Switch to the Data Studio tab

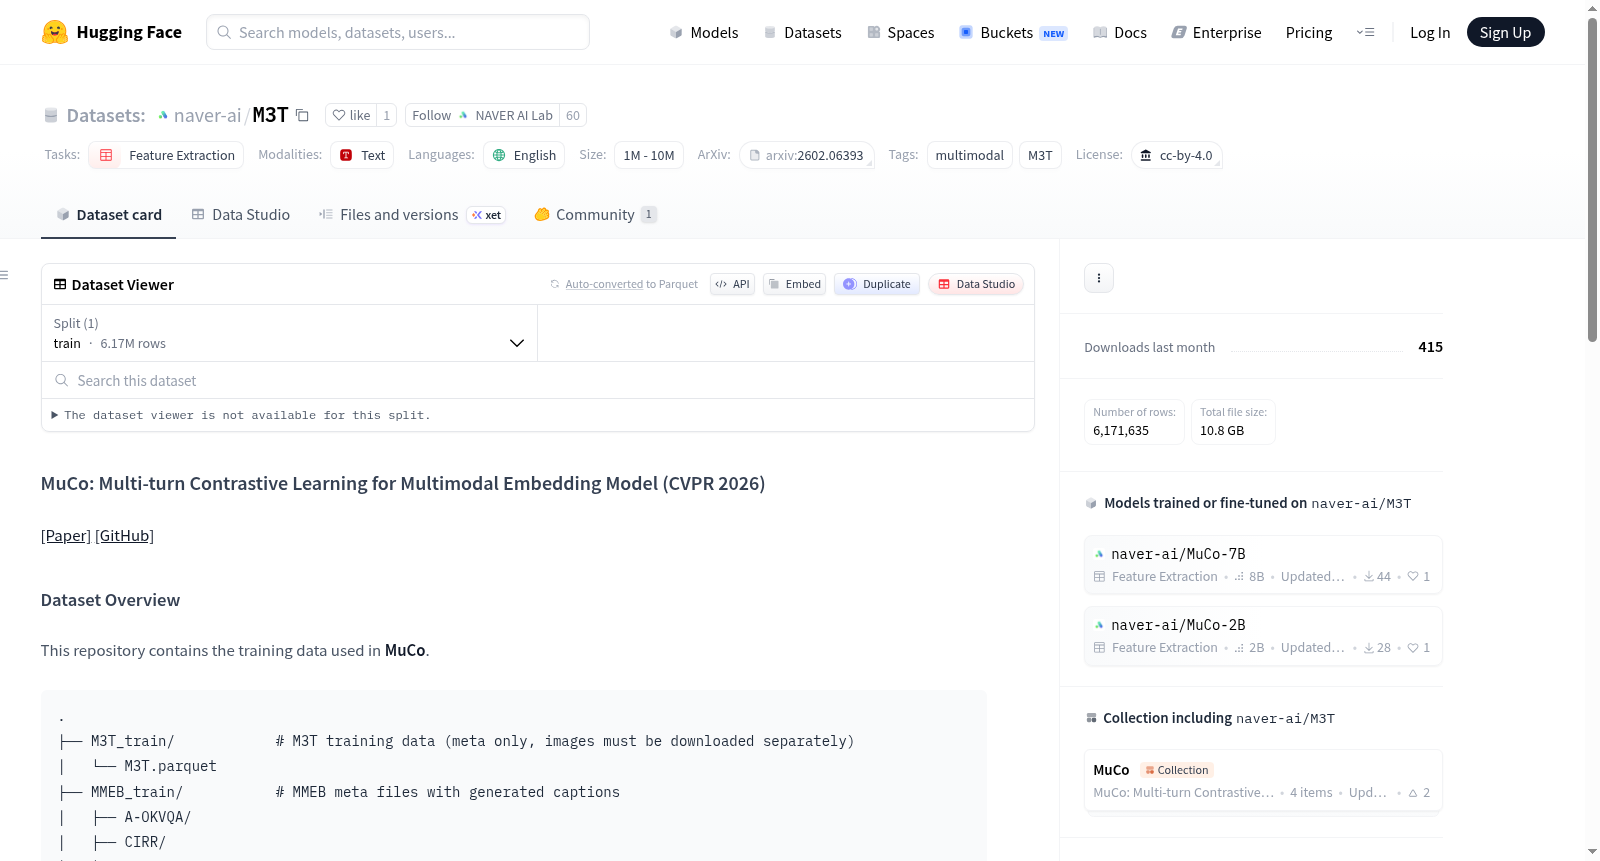click(241, 214)
